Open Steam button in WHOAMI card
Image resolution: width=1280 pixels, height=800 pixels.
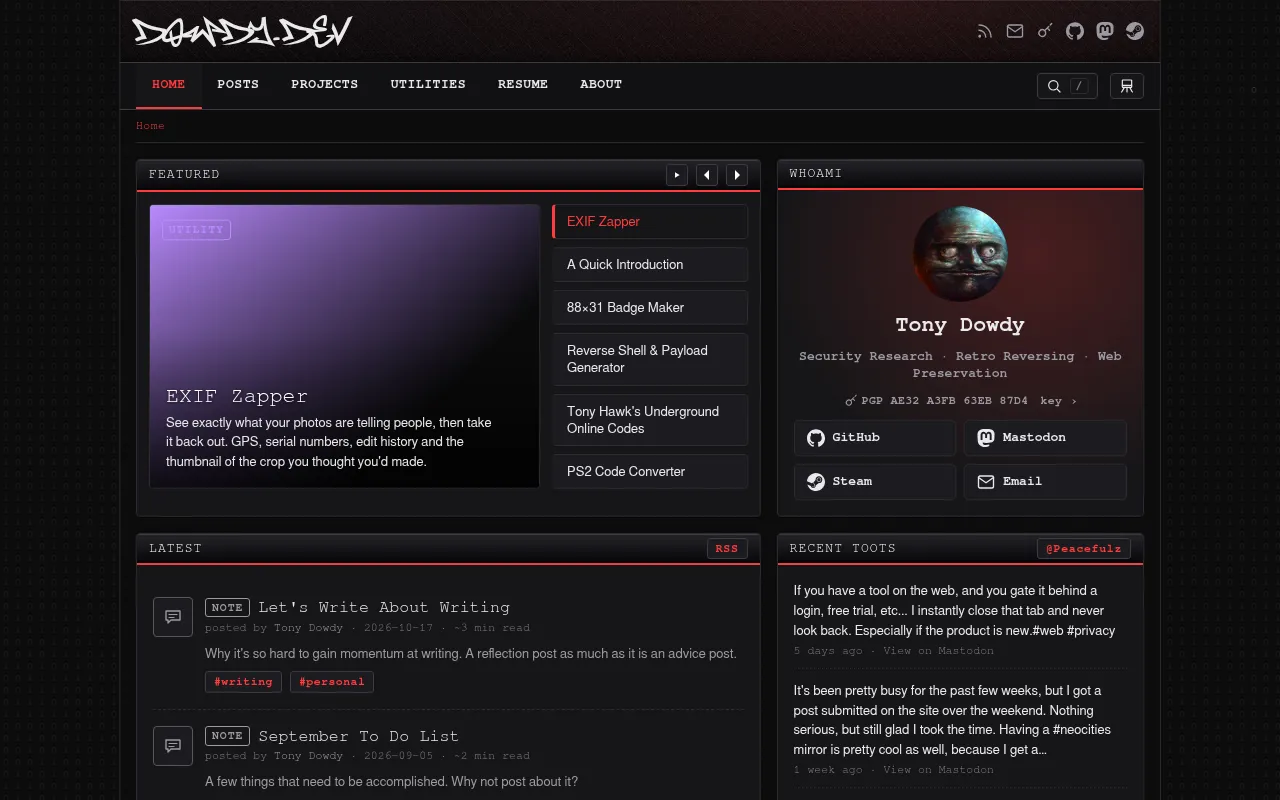point(875,482)
